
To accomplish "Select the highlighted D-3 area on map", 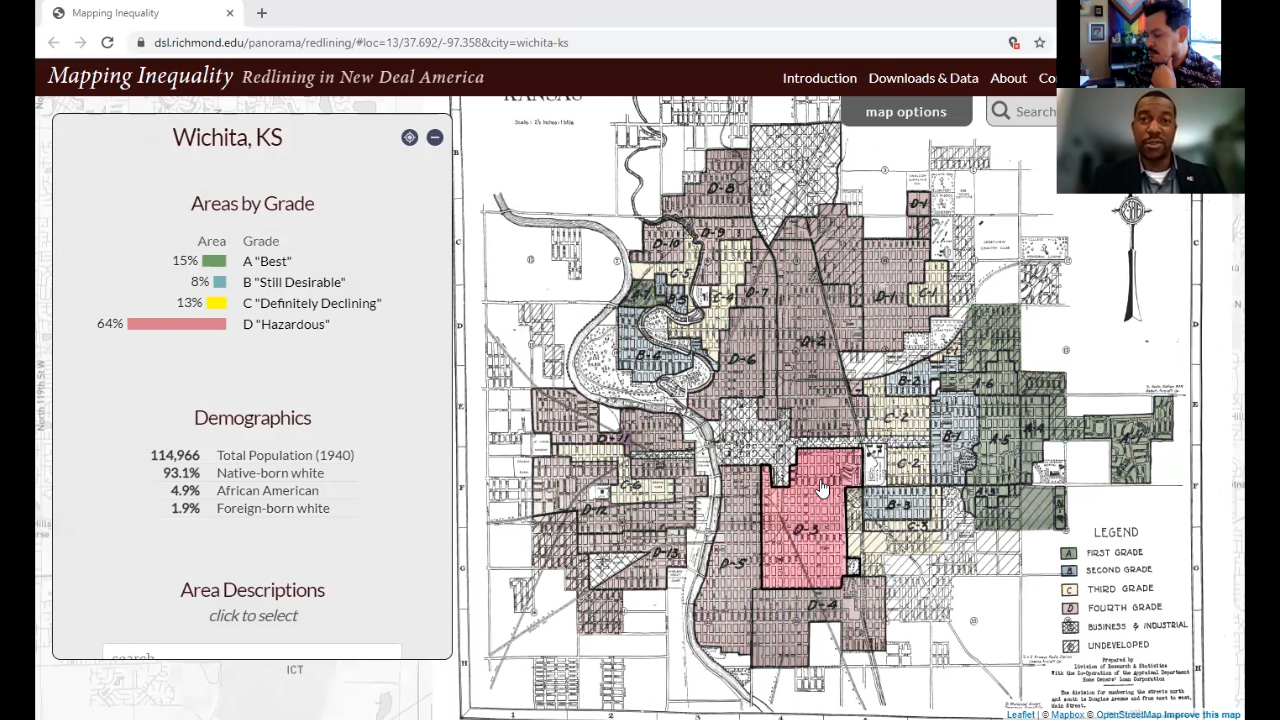I will pos(806,530).
